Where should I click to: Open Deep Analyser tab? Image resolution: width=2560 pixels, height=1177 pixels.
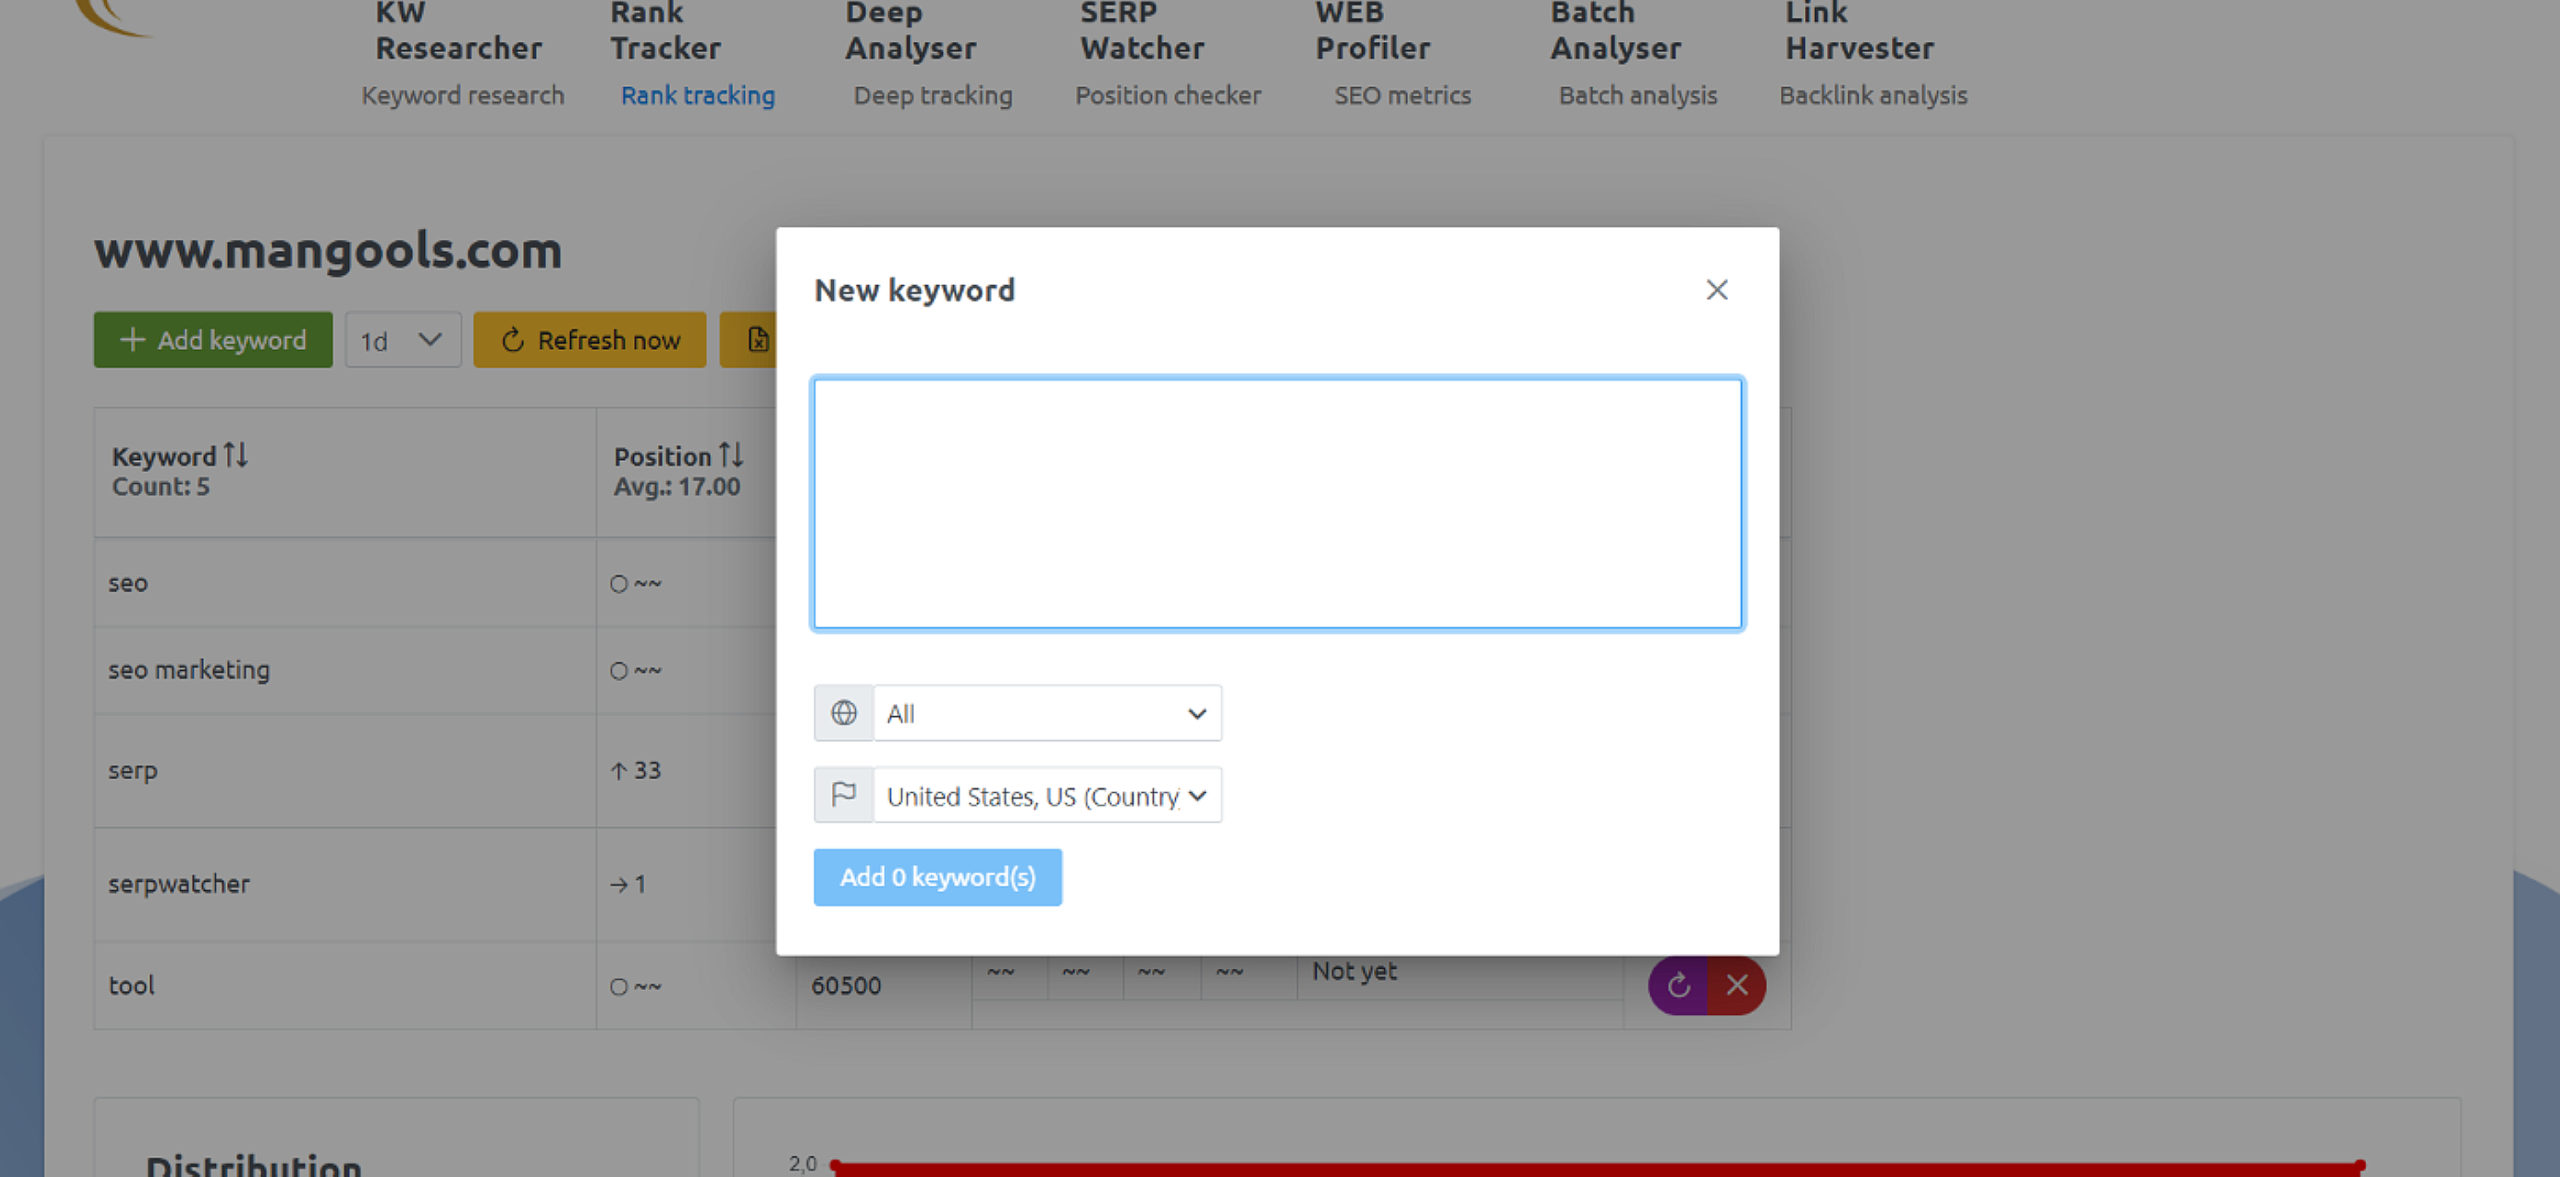(x=910, y=31)
